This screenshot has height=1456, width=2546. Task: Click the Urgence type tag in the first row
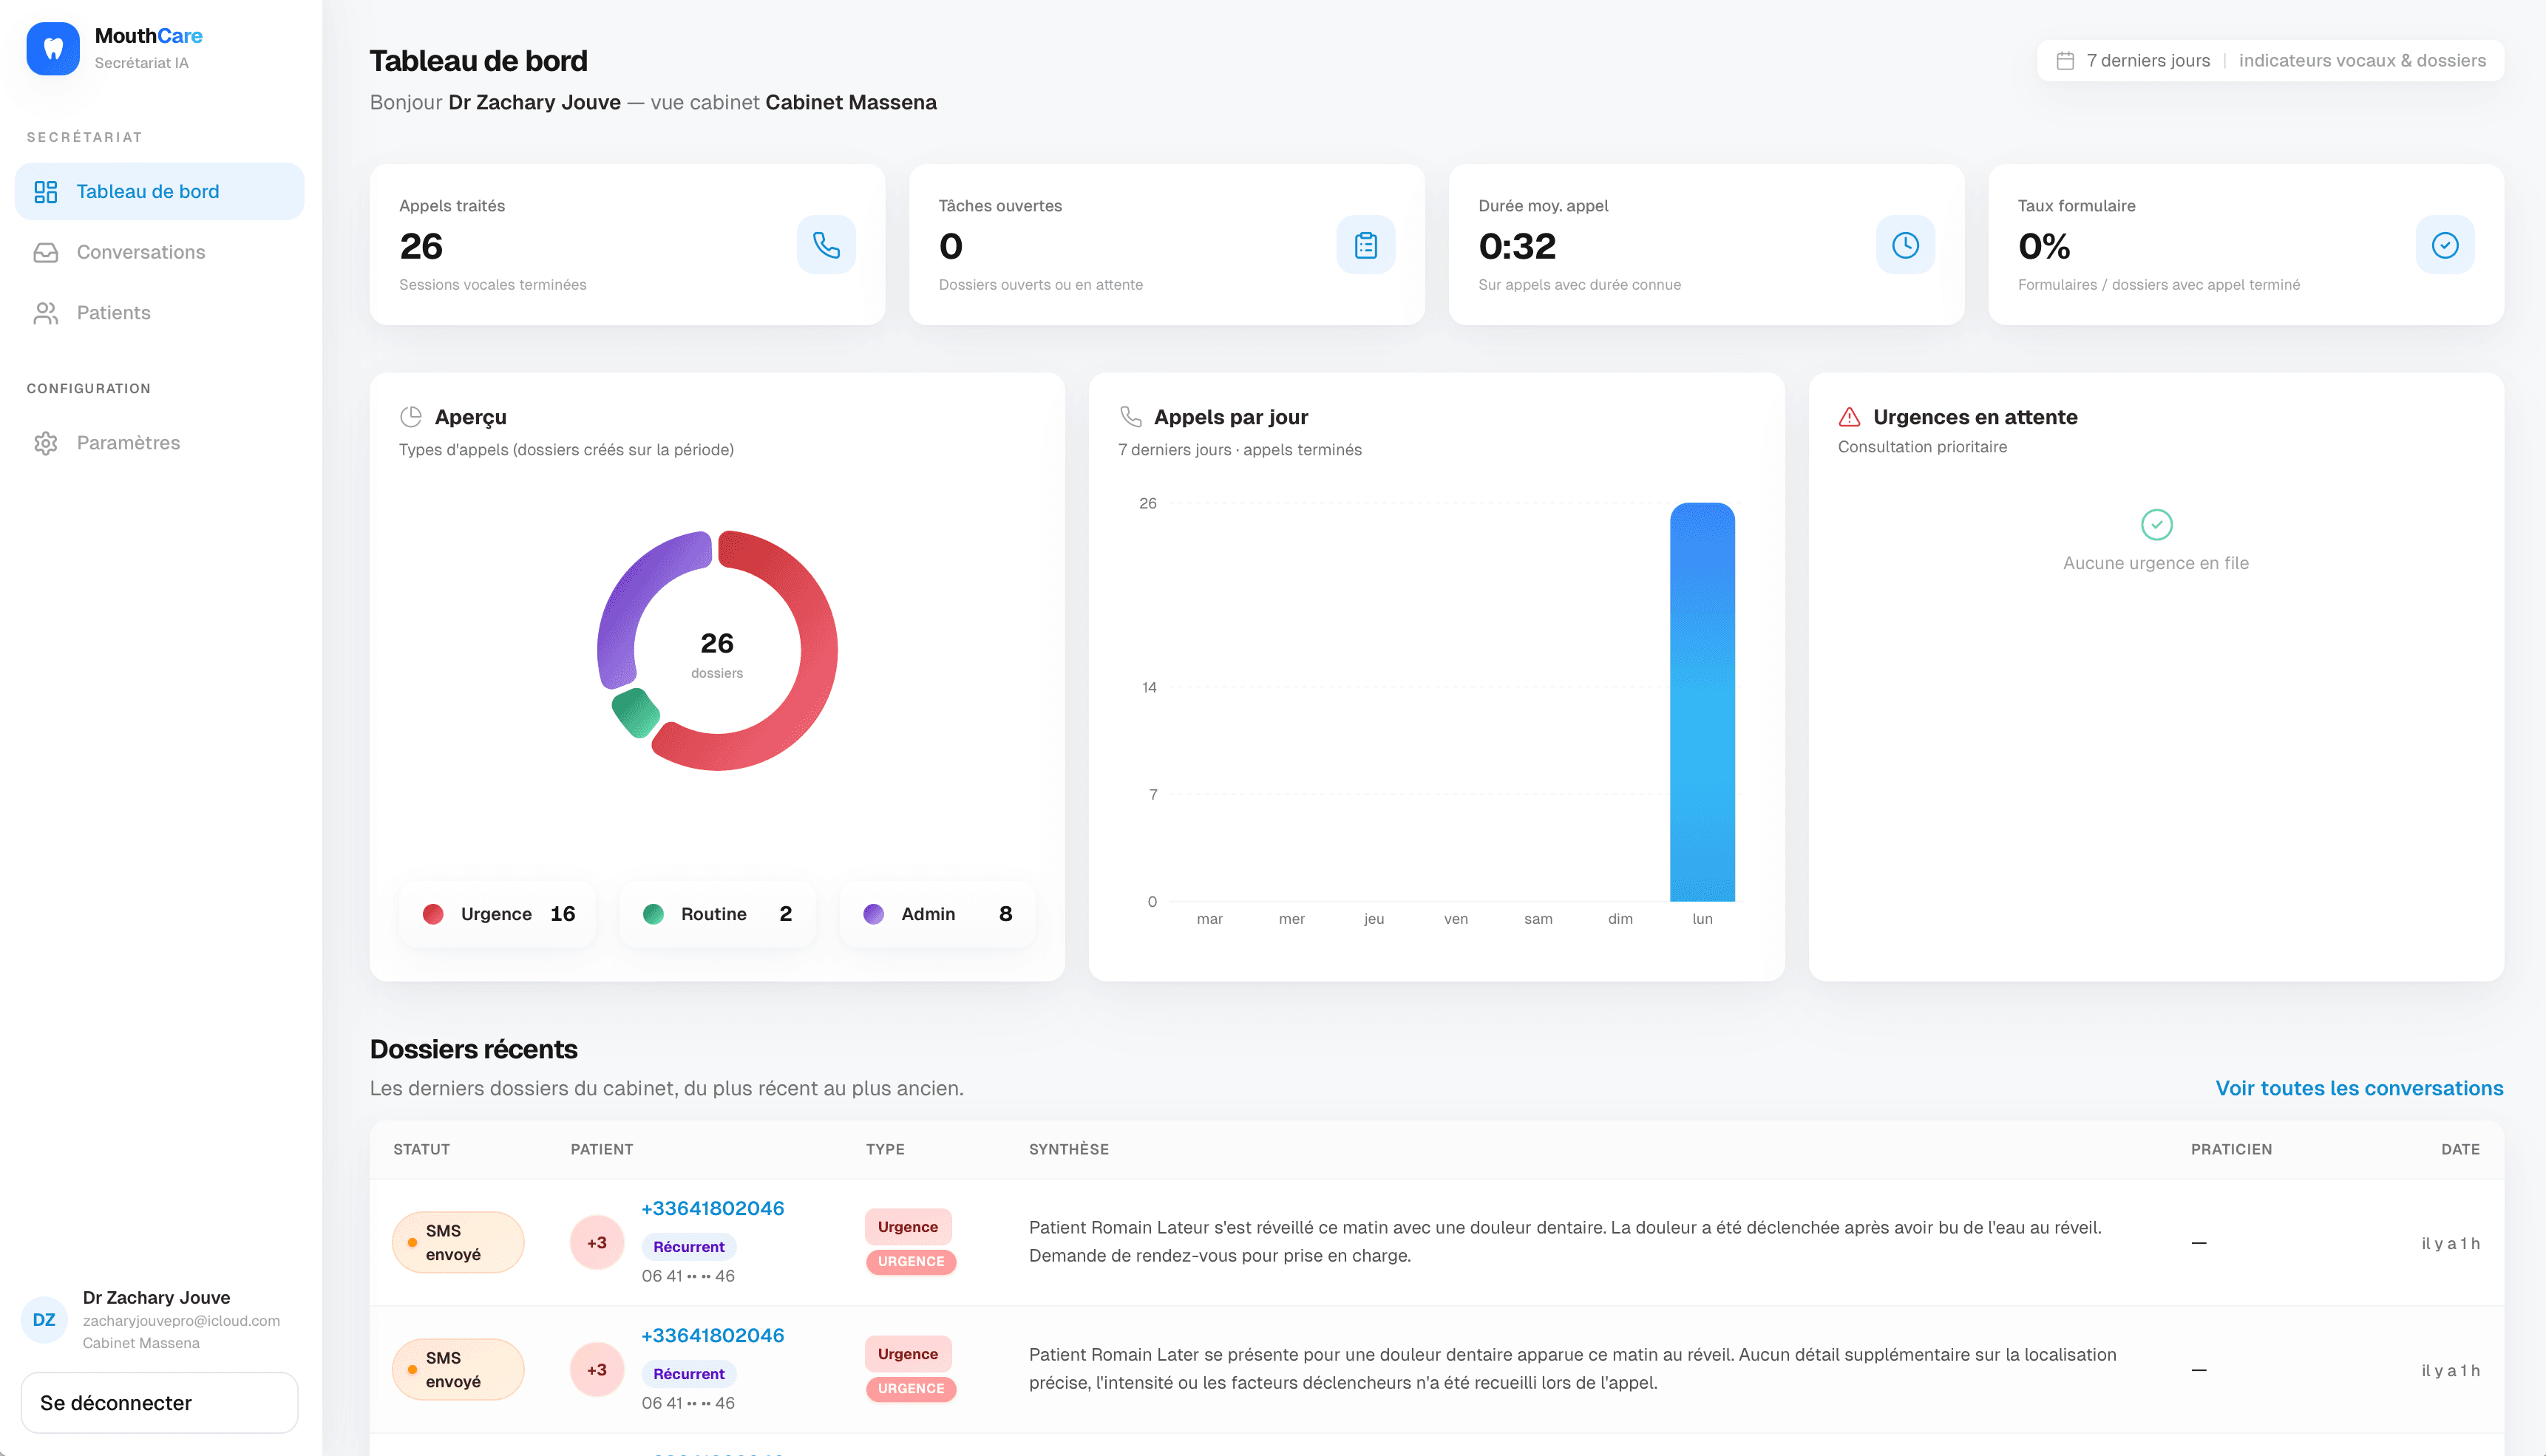(x=908, y=1227)
